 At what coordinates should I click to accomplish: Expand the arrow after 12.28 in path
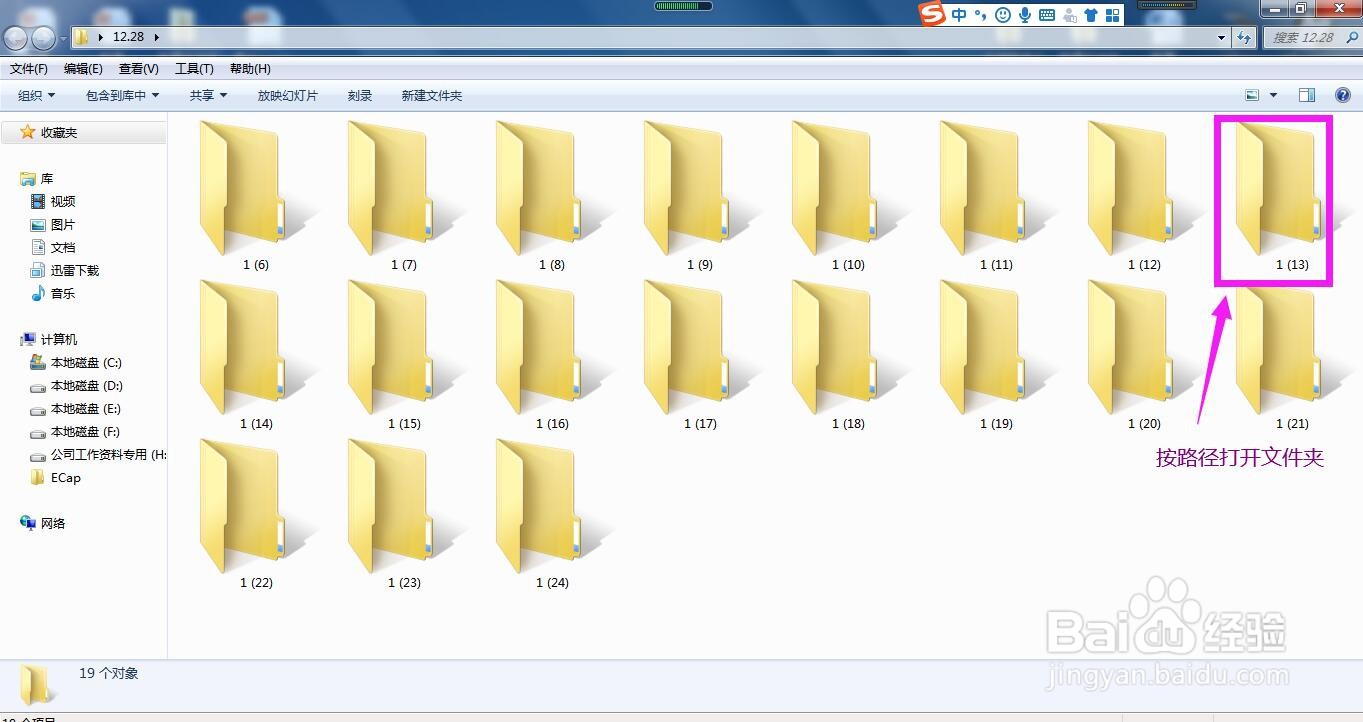(157, 37)
